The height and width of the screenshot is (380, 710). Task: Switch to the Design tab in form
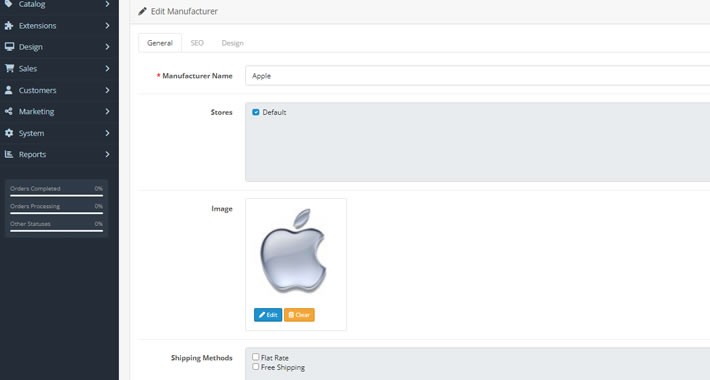click(x=232, y=43)
